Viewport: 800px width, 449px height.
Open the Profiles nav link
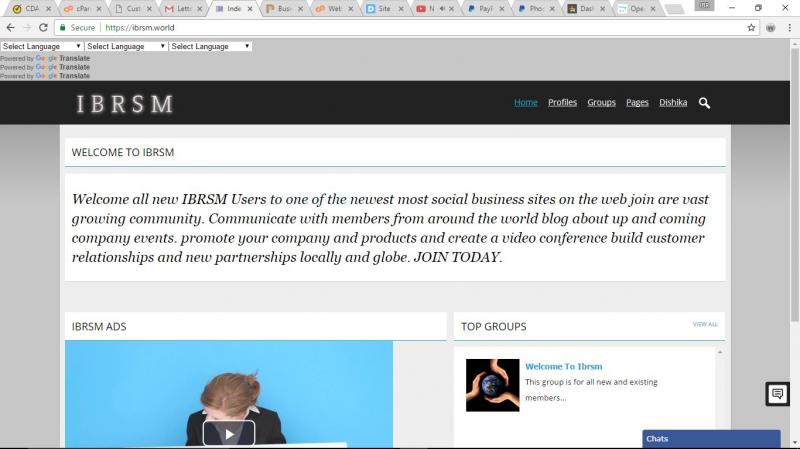tap(562, 103)
